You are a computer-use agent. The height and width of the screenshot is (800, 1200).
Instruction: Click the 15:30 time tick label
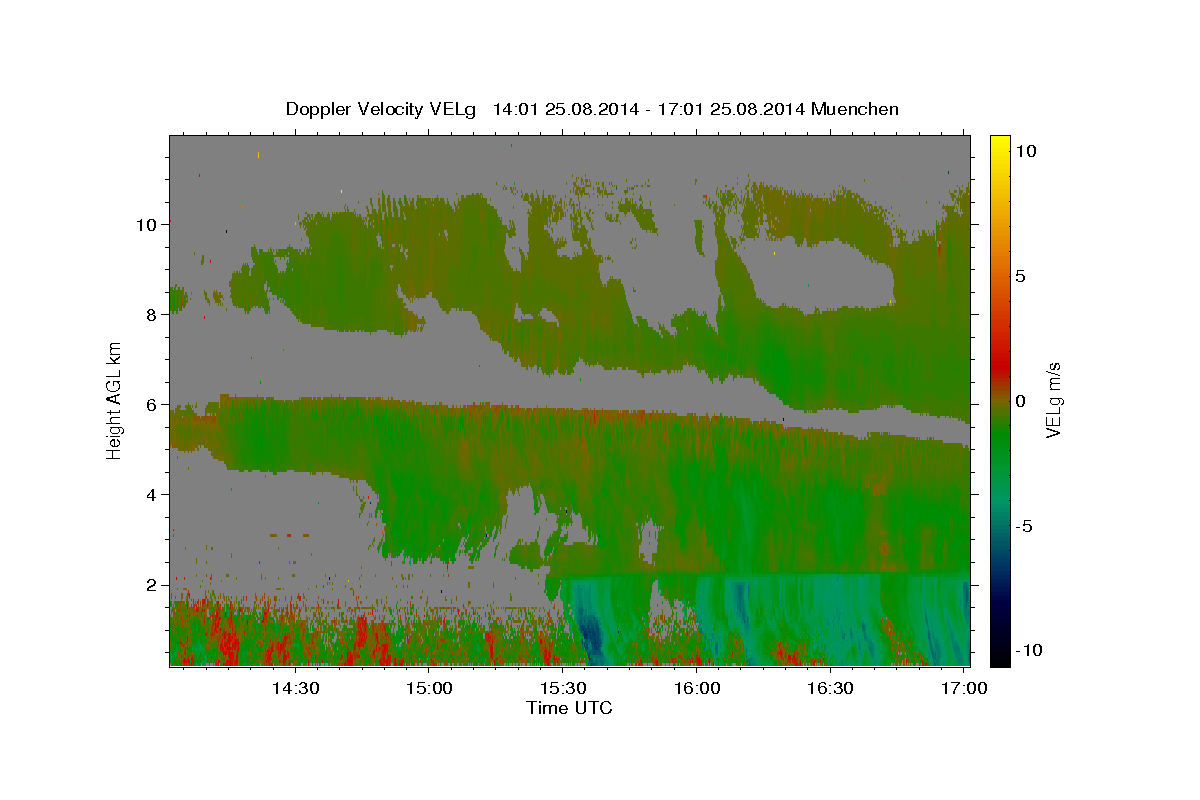[563, 689]
